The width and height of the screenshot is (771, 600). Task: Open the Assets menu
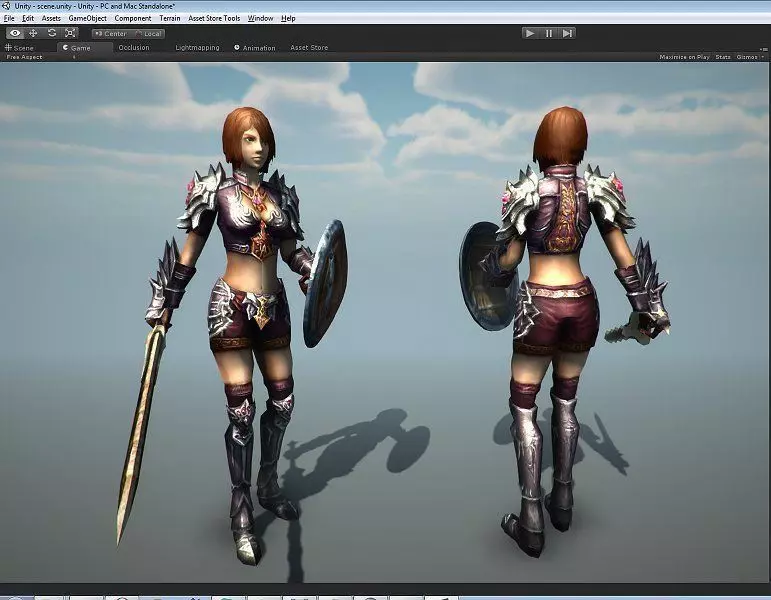coord(51,18)
